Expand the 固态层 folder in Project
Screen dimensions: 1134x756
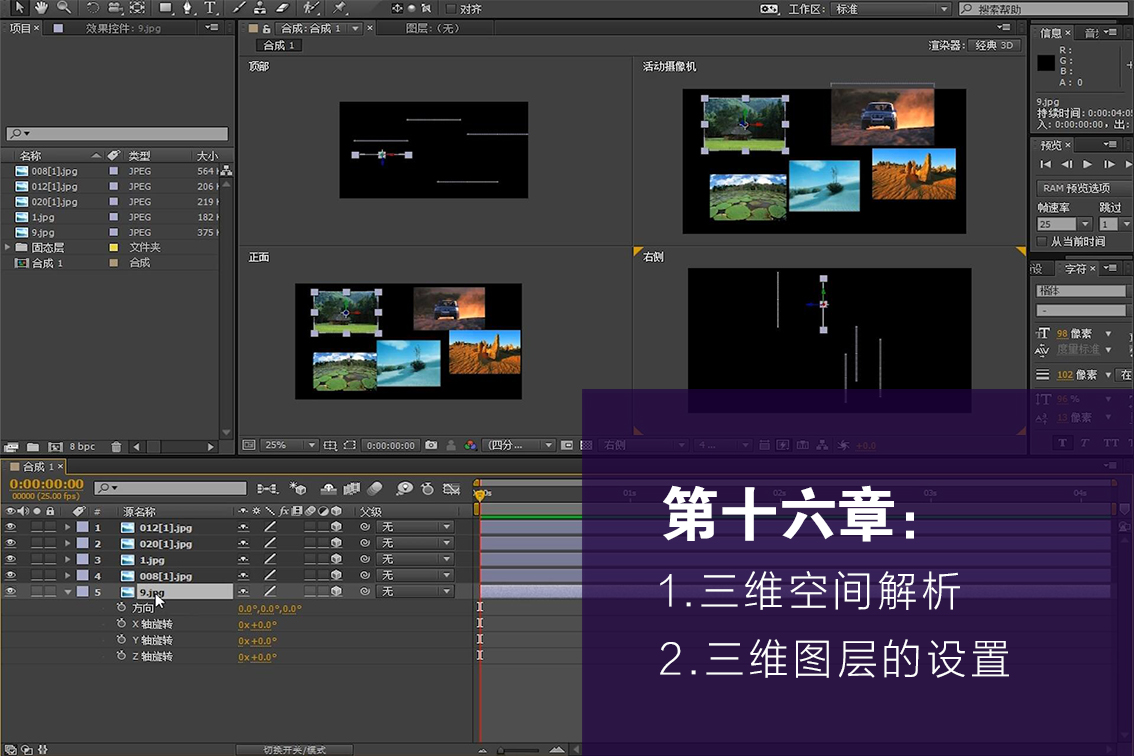[8, 247]
